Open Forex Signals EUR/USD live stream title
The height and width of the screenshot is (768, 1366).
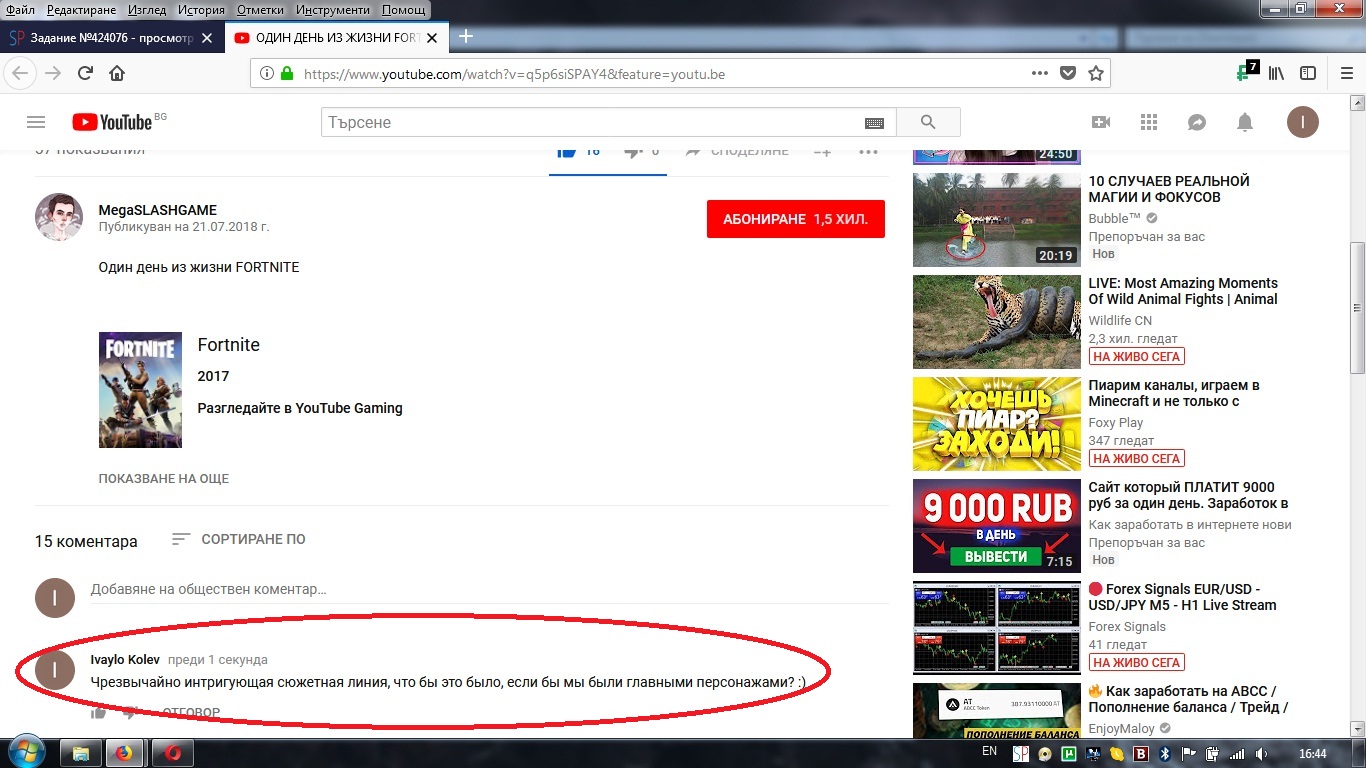point(1182,597)
